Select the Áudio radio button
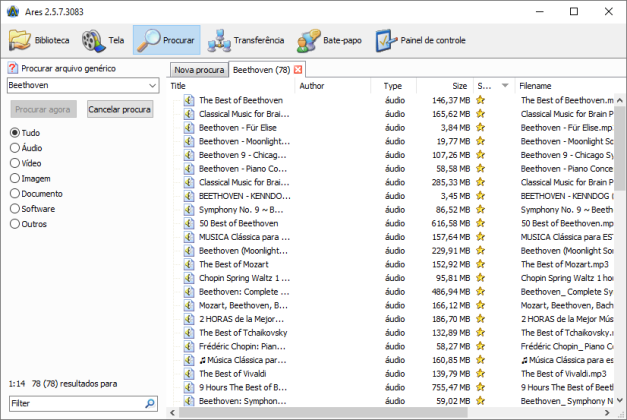627x420 pixels. (15, 148)
